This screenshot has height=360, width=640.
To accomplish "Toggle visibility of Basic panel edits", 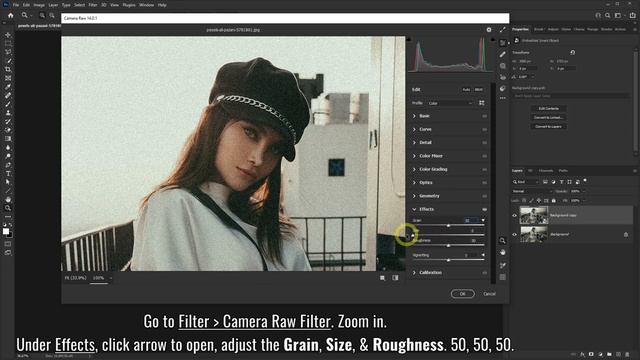I will (484, 116).
